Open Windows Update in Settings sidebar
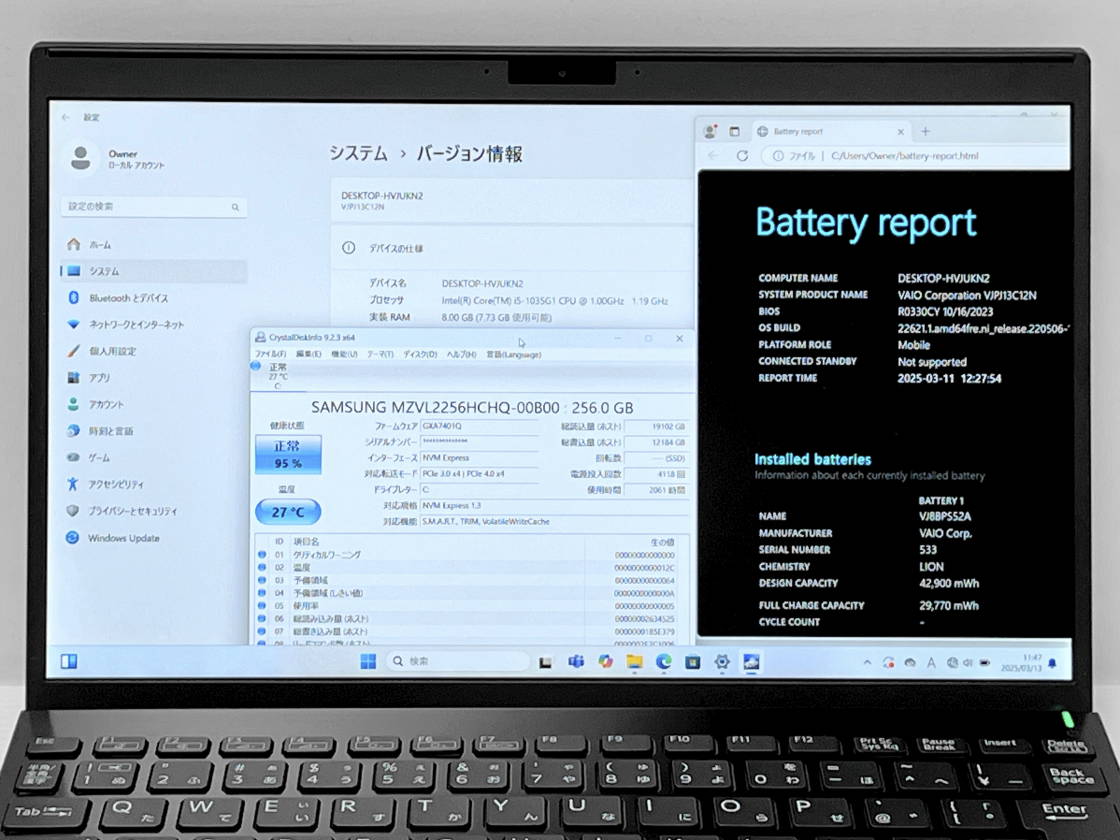Viewport: 1120px width, 840px height. click(x=113, y=538)
